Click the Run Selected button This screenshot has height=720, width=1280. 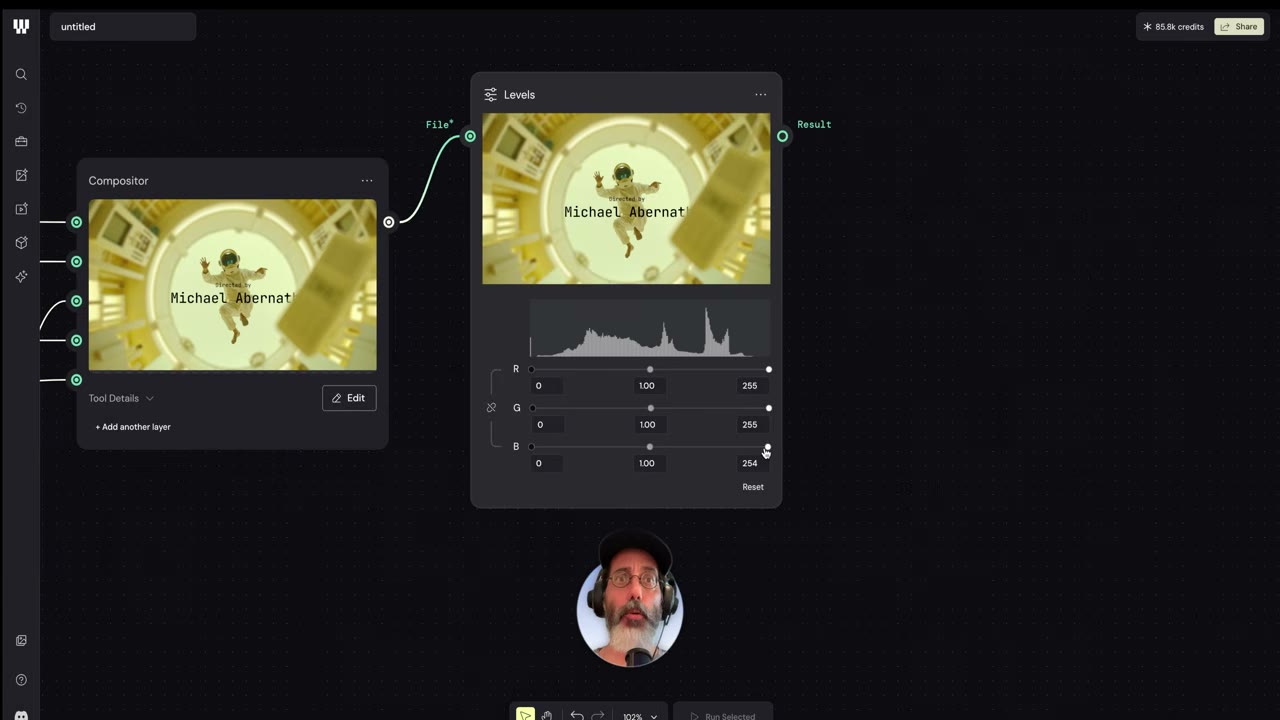coord(723,714)
